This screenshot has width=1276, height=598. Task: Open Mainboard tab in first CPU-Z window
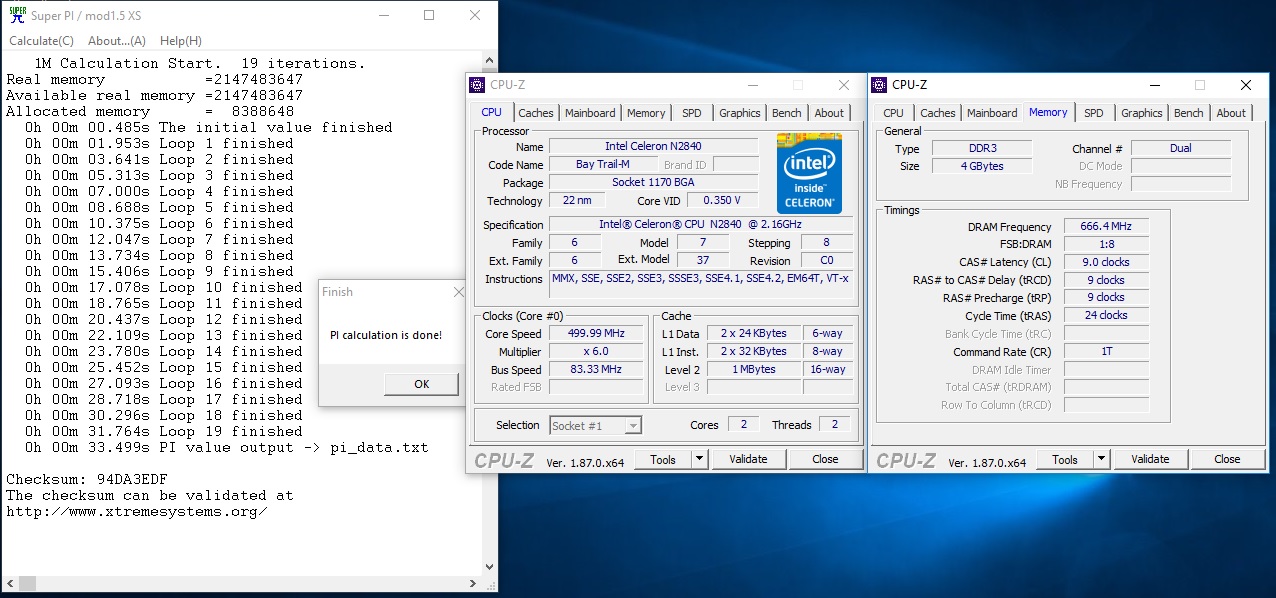click(590, 113)
